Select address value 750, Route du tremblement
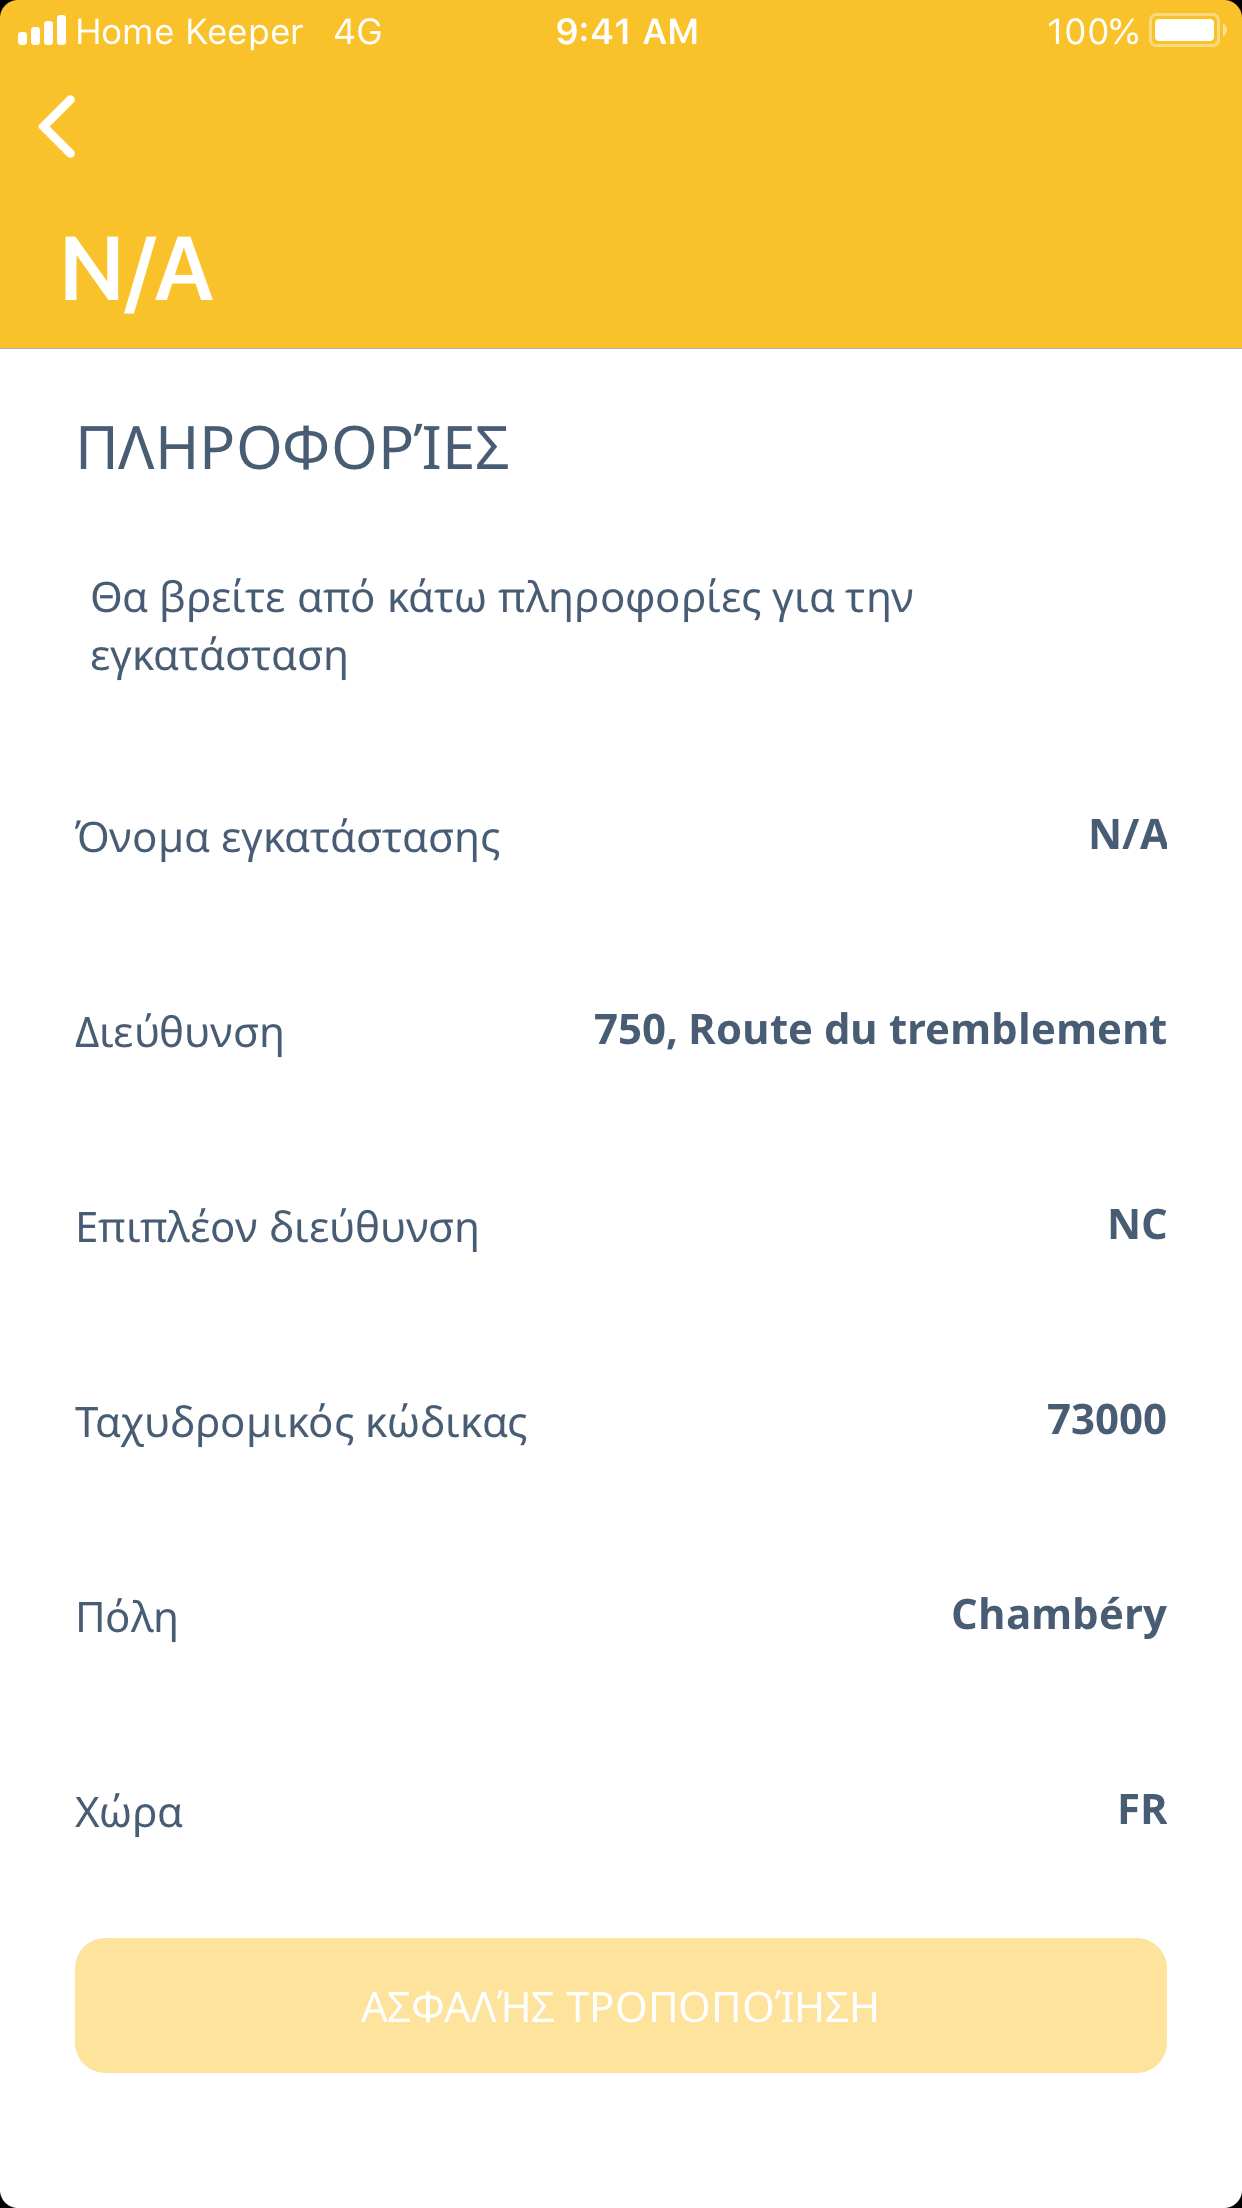Viewport: 1242px width, 2208px height. [879, 1030]
